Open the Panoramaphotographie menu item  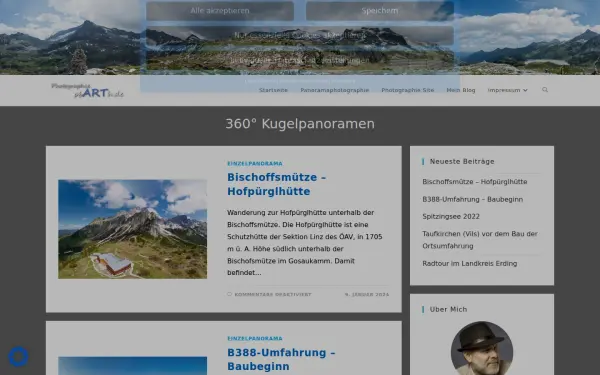(x=335, y=90)
